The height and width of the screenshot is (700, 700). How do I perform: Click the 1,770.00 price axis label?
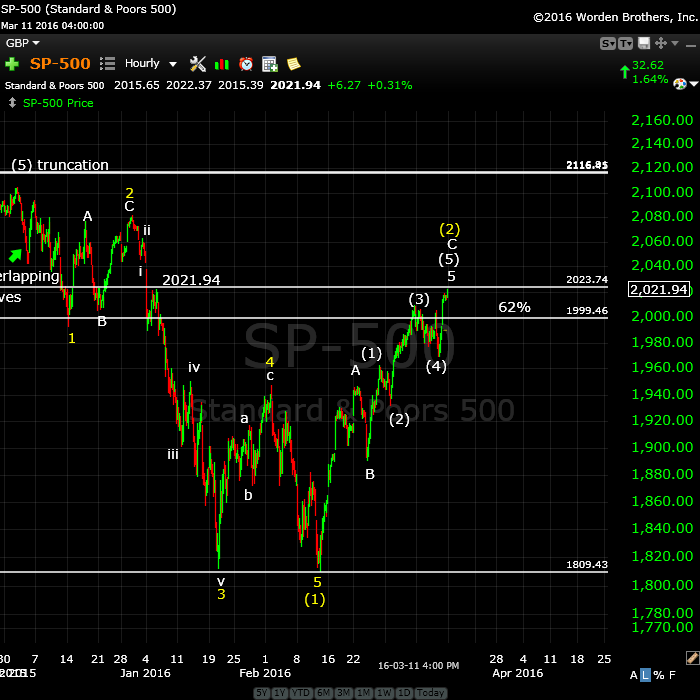point(662,627)
